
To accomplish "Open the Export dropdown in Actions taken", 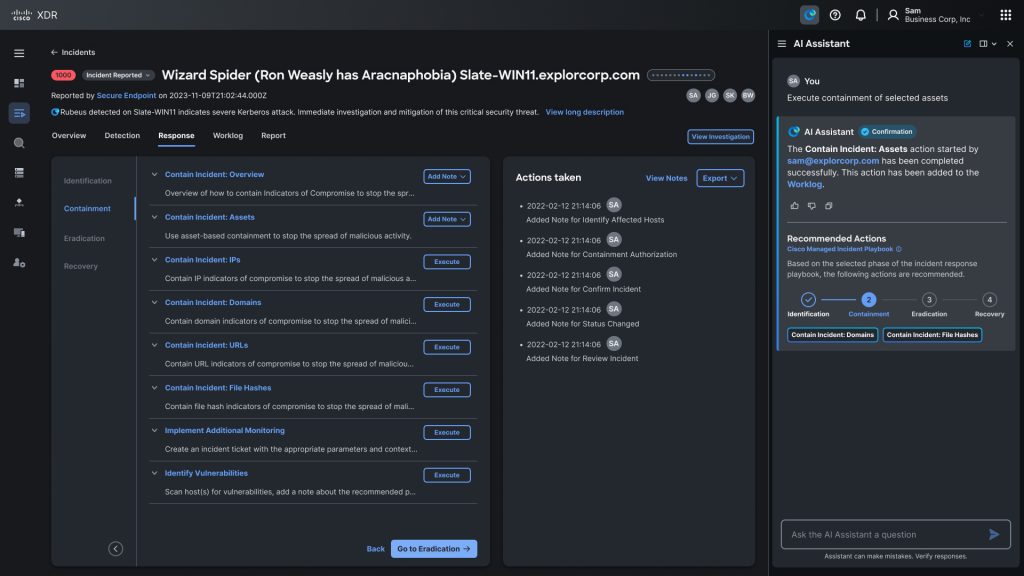I will coord(720,178).
